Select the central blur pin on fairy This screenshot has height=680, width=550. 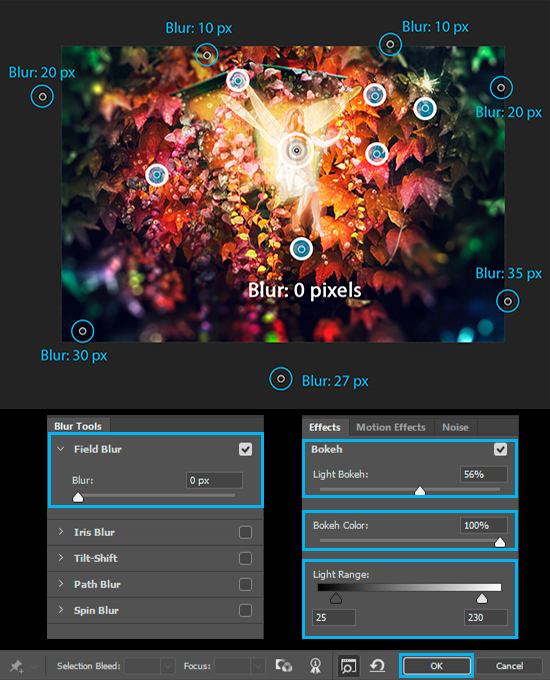coord(296,150)
